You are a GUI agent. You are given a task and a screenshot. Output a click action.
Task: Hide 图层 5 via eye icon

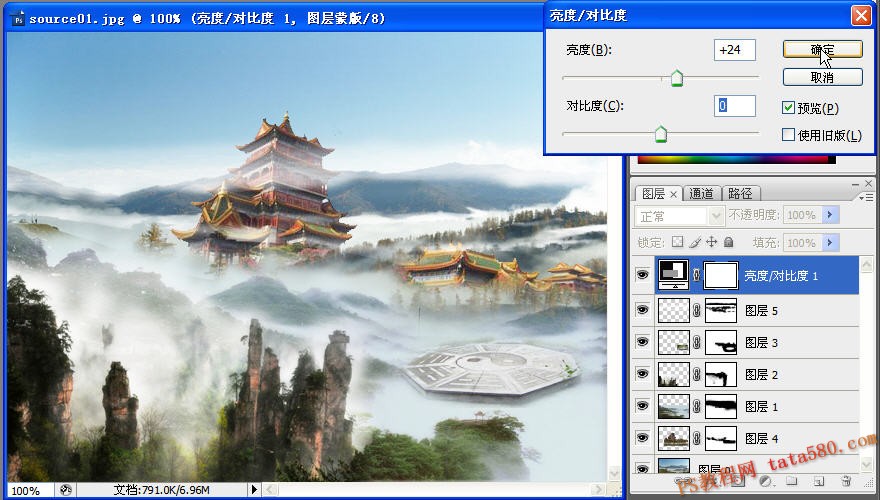(643, 310)
